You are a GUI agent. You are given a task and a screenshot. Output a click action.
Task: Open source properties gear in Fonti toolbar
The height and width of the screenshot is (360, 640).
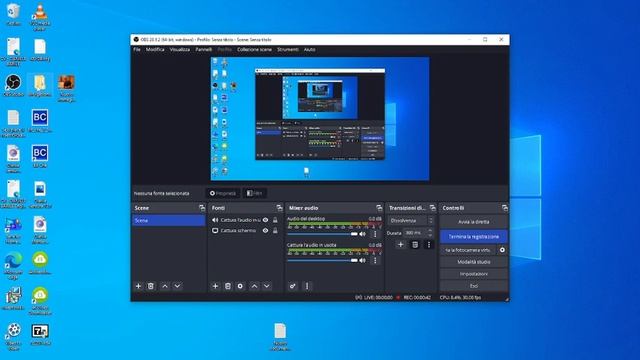pos(240,286)
